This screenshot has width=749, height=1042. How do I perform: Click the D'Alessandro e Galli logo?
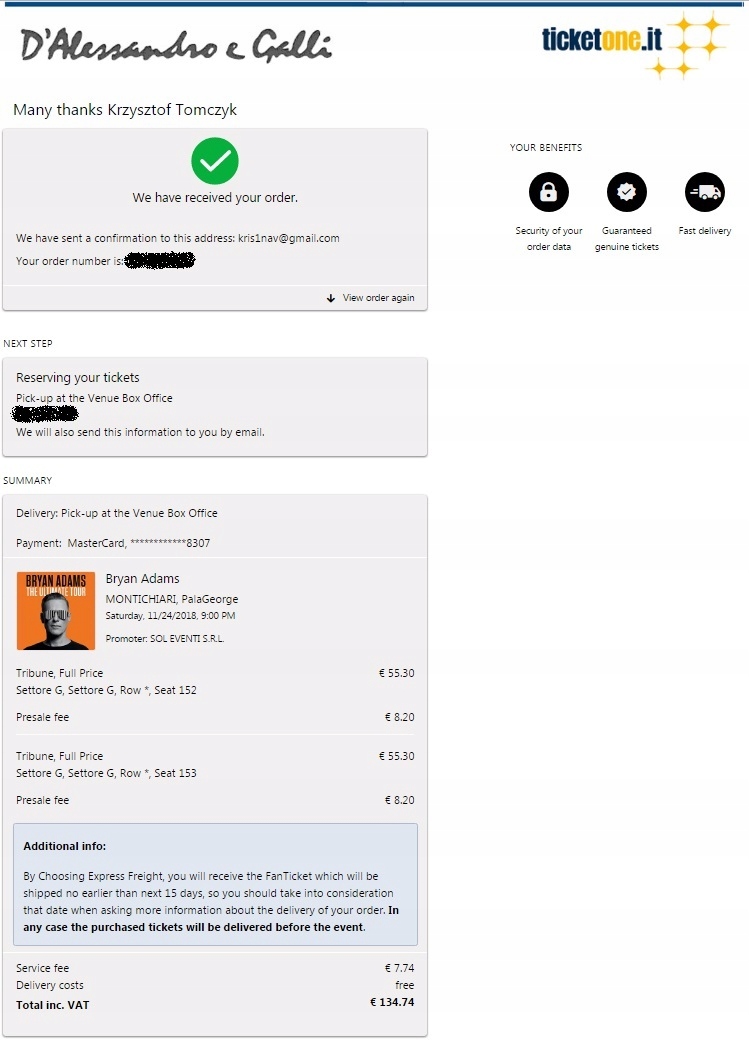click(x=176, y=45)
